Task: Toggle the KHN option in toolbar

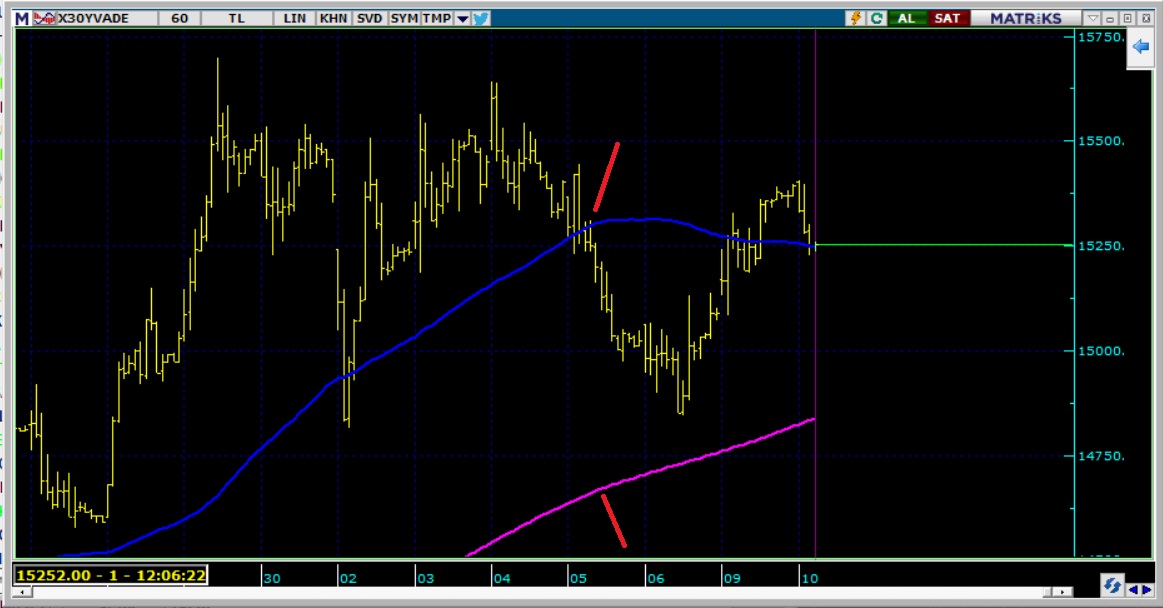Action: tap(333, 18)
